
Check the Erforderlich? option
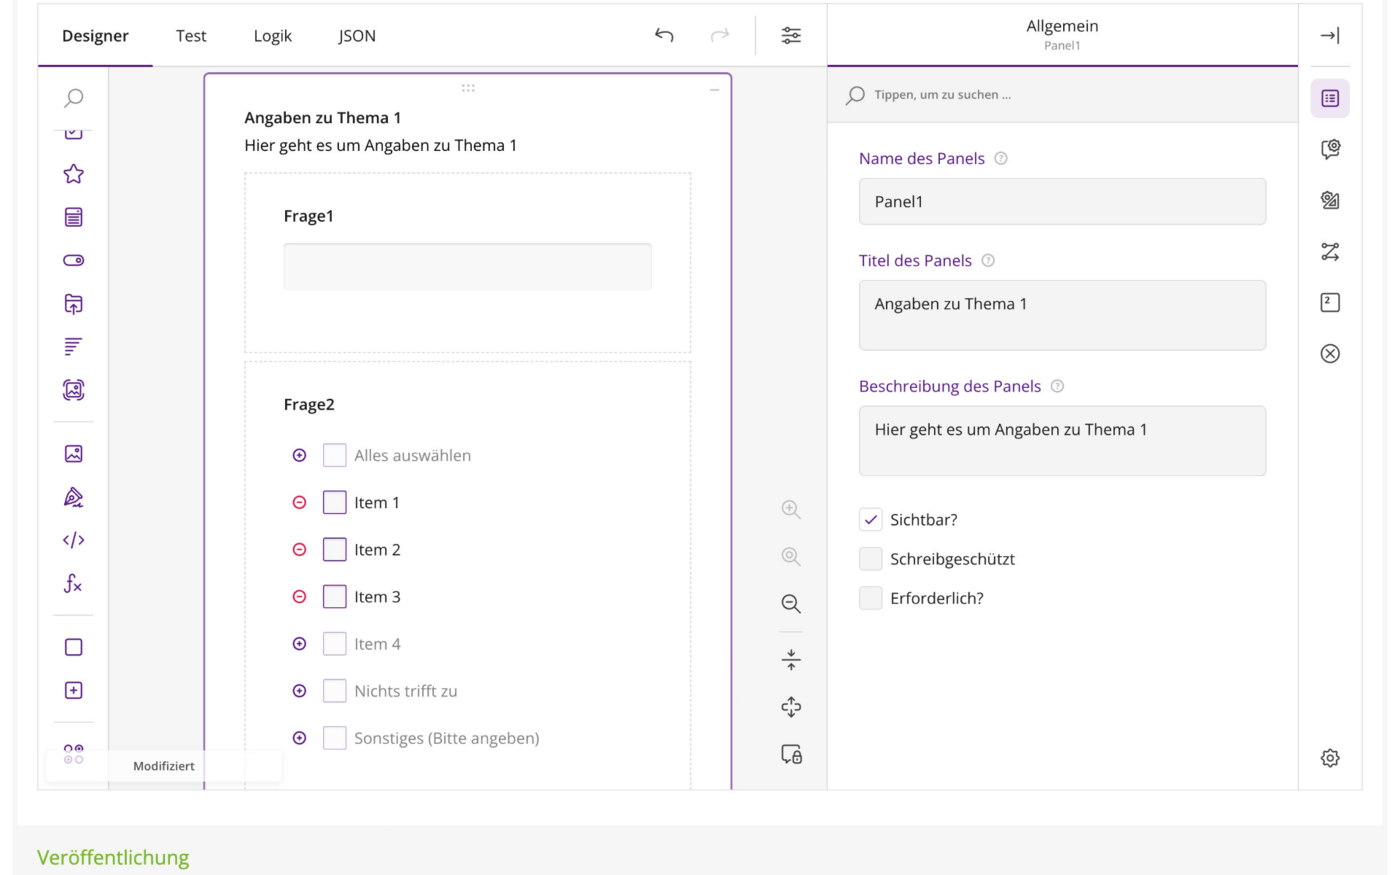click(871, 598)
